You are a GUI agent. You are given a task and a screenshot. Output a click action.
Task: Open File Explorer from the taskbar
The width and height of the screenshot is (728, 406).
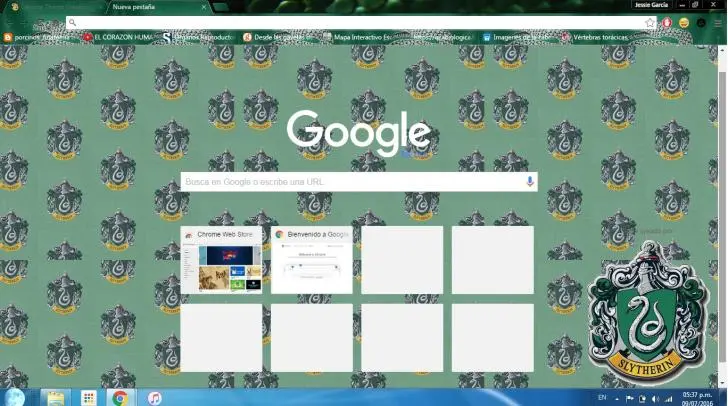click(54, 398)
